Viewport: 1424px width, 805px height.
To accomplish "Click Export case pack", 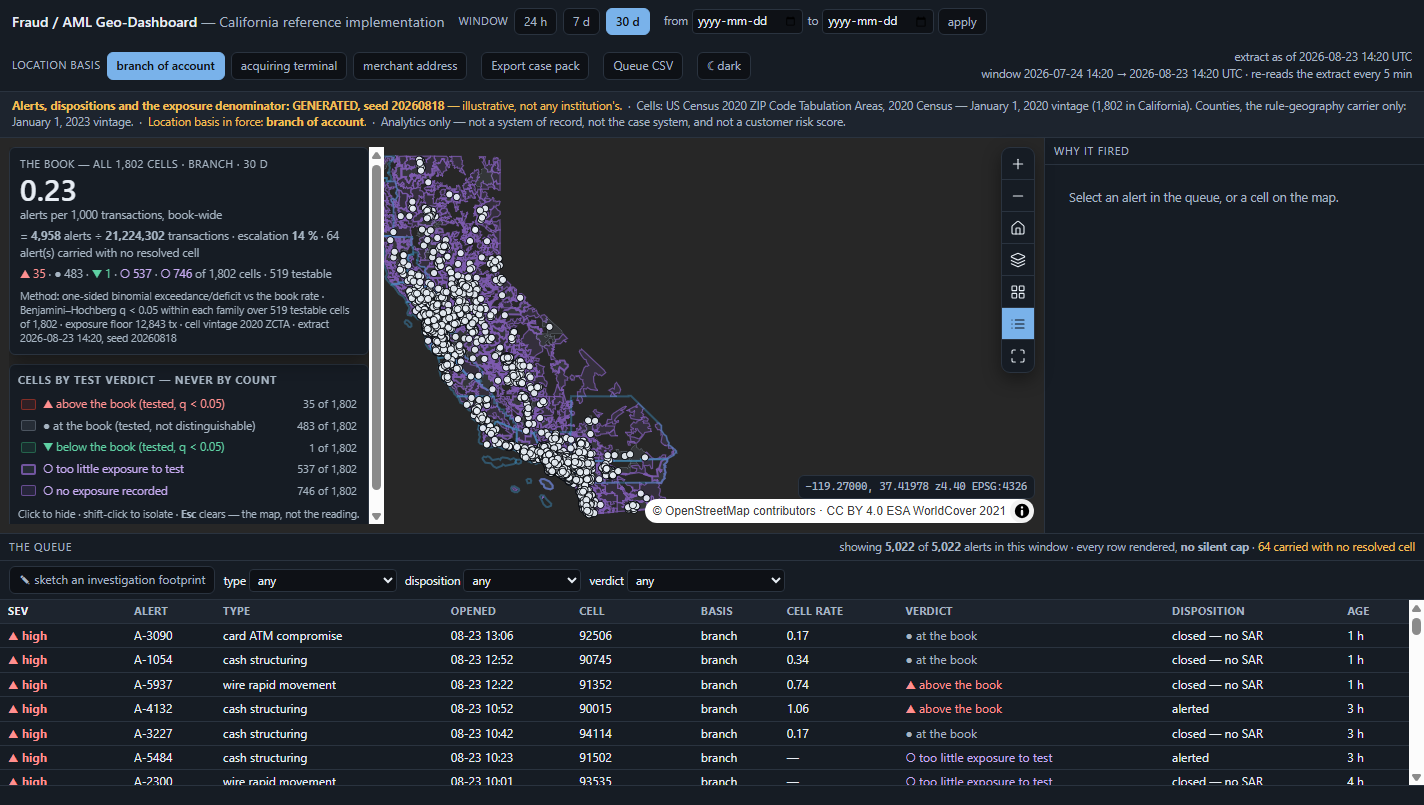I will tap(536, 66).
